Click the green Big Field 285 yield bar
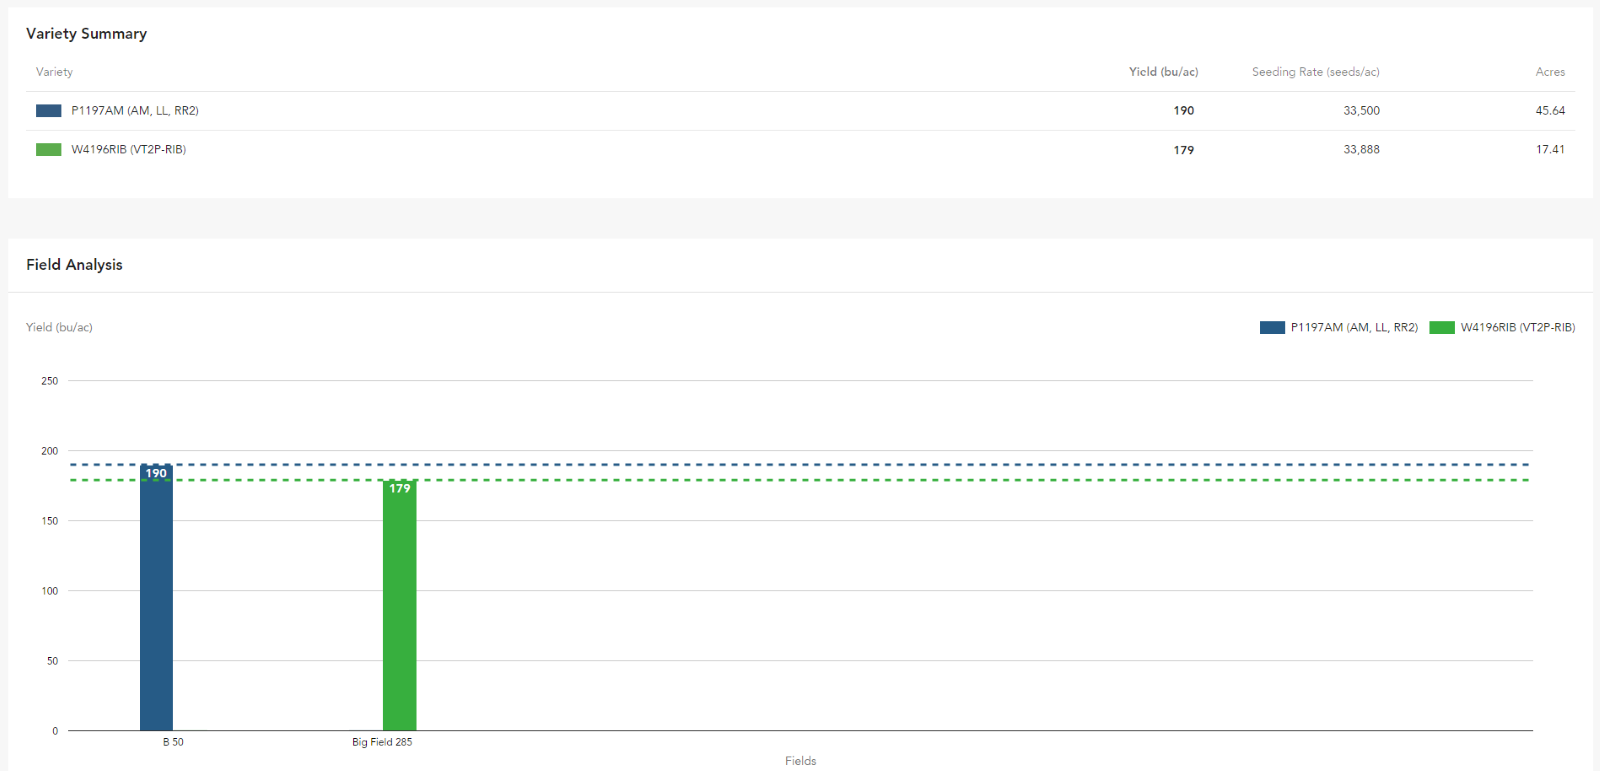This screenshot has width=1600, height=771. 400,605
